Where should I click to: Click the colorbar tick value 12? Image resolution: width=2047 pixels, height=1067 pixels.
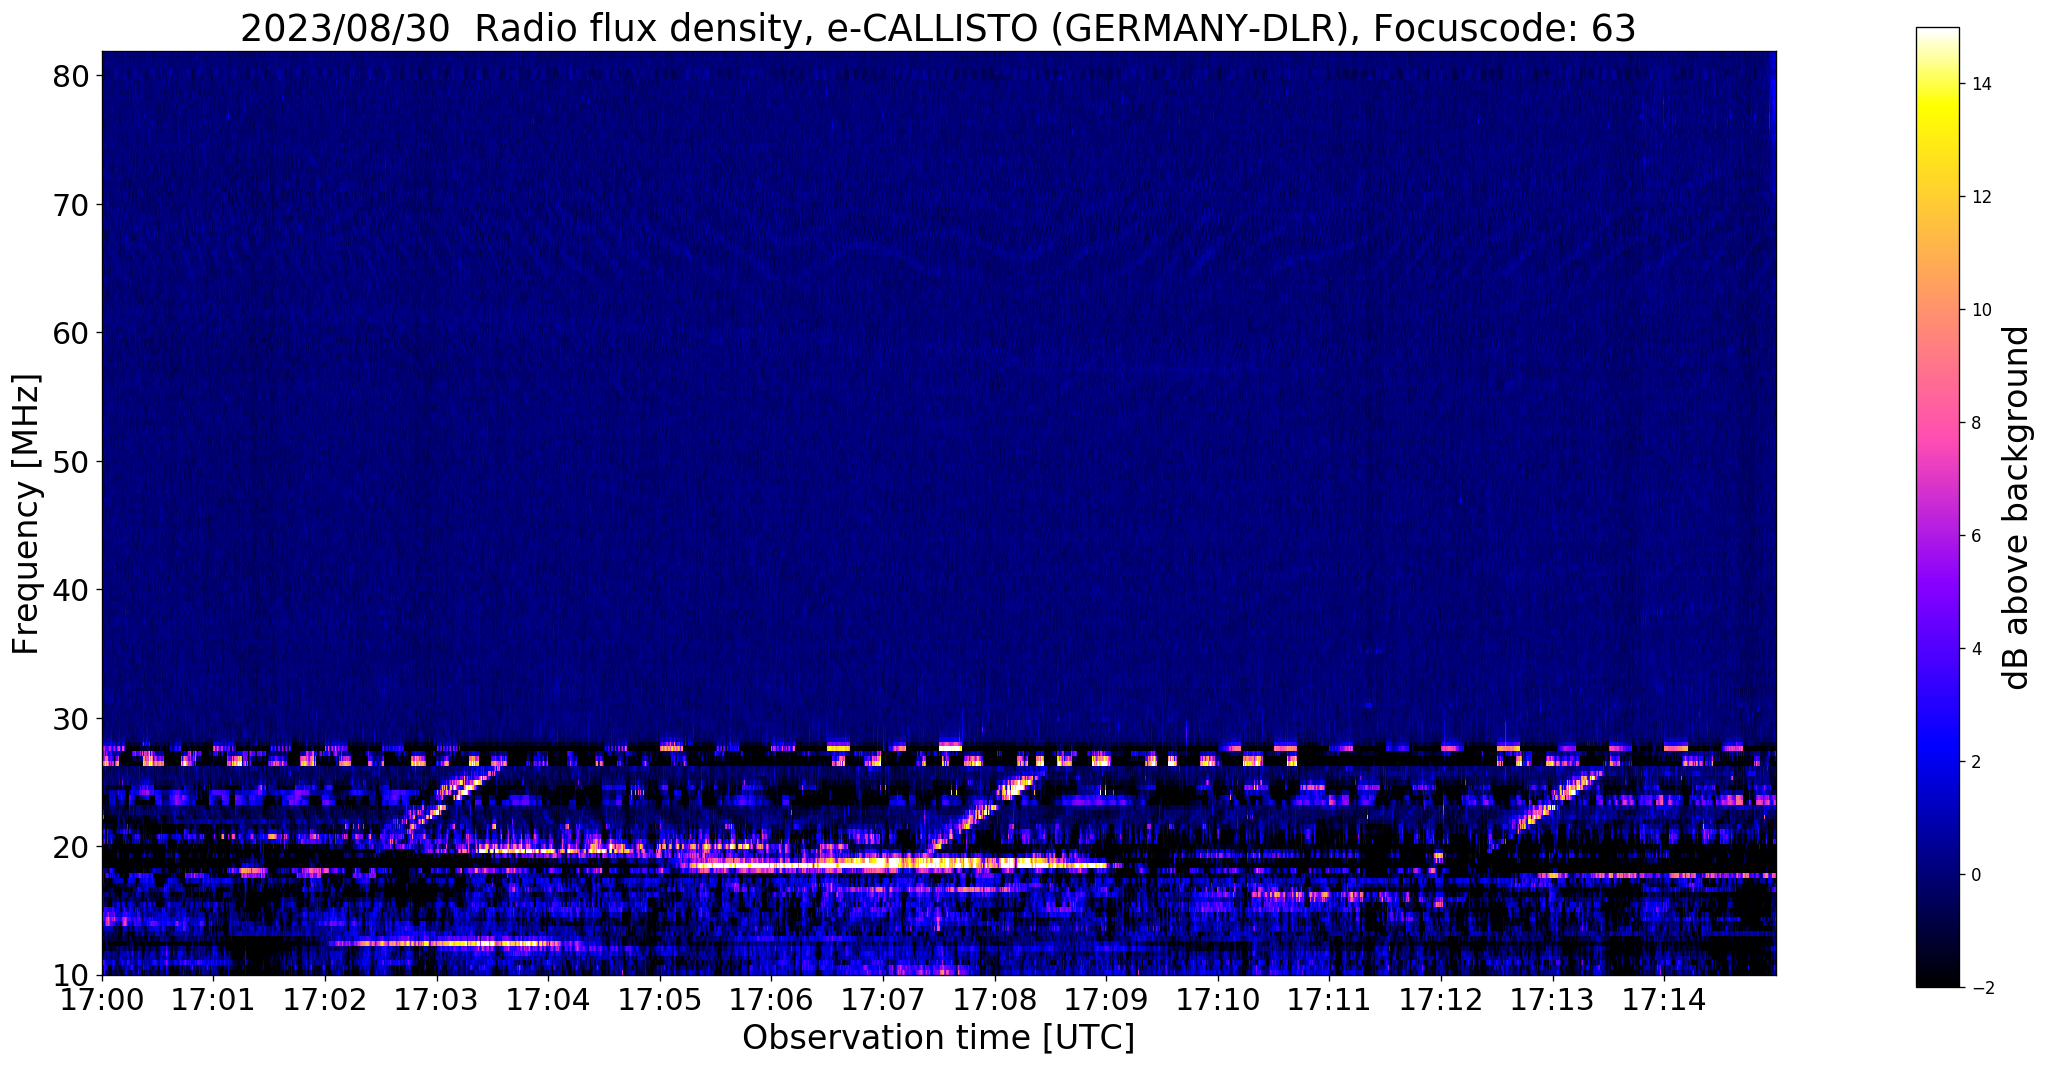coord(1981,197)
